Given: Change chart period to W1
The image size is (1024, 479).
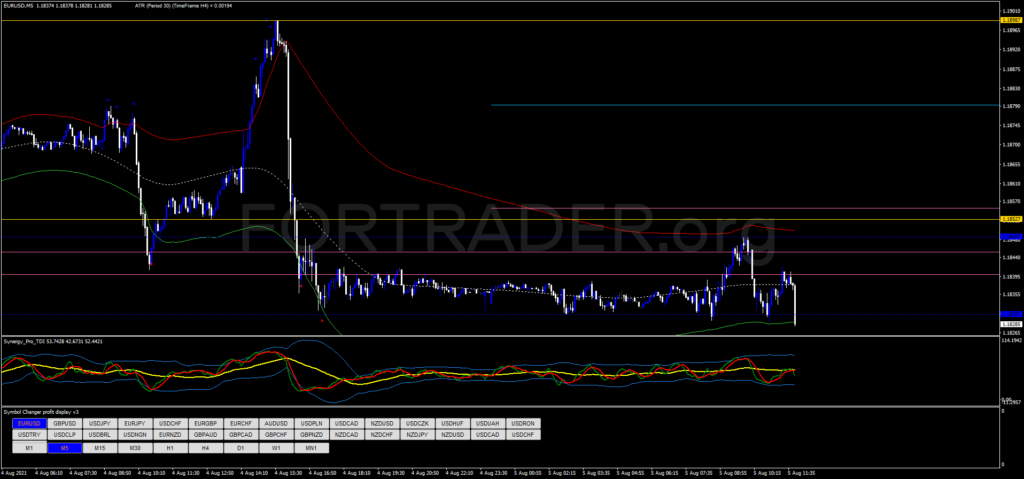Looking at the screenshot, I should [276, 448].
